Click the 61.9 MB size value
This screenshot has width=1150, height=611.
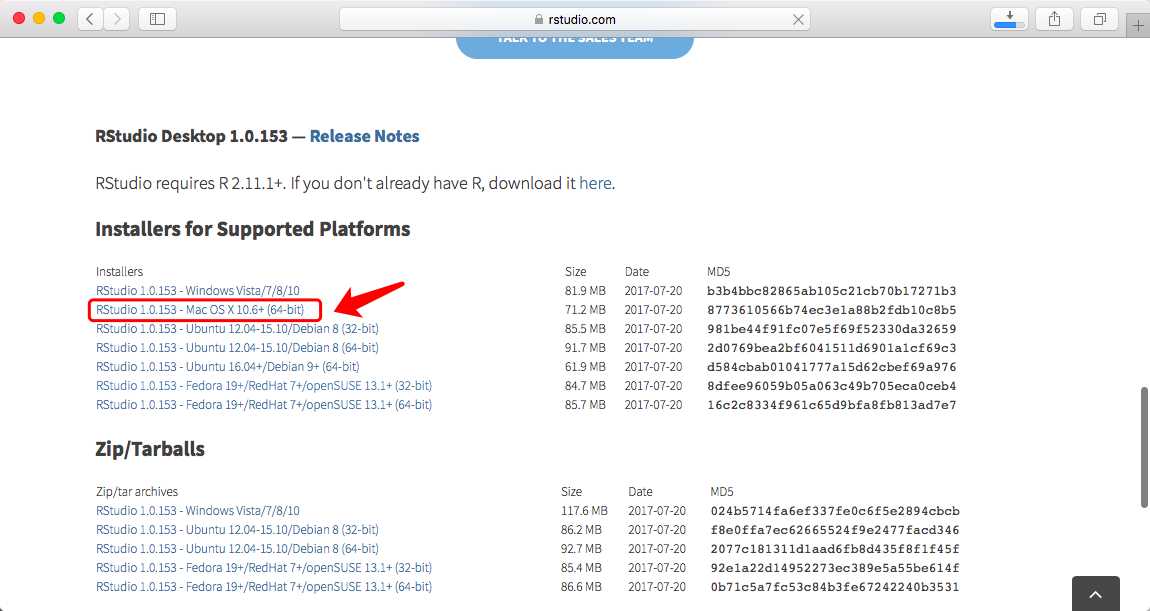[x=585, y=367]
